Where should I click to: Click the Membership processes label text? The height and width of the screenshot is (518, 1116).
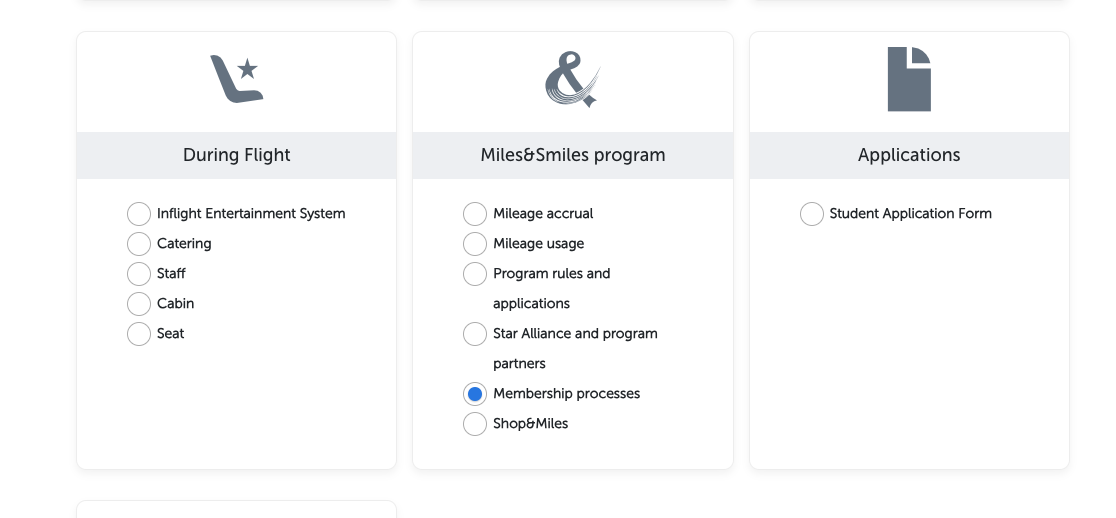tap(567, 393)
